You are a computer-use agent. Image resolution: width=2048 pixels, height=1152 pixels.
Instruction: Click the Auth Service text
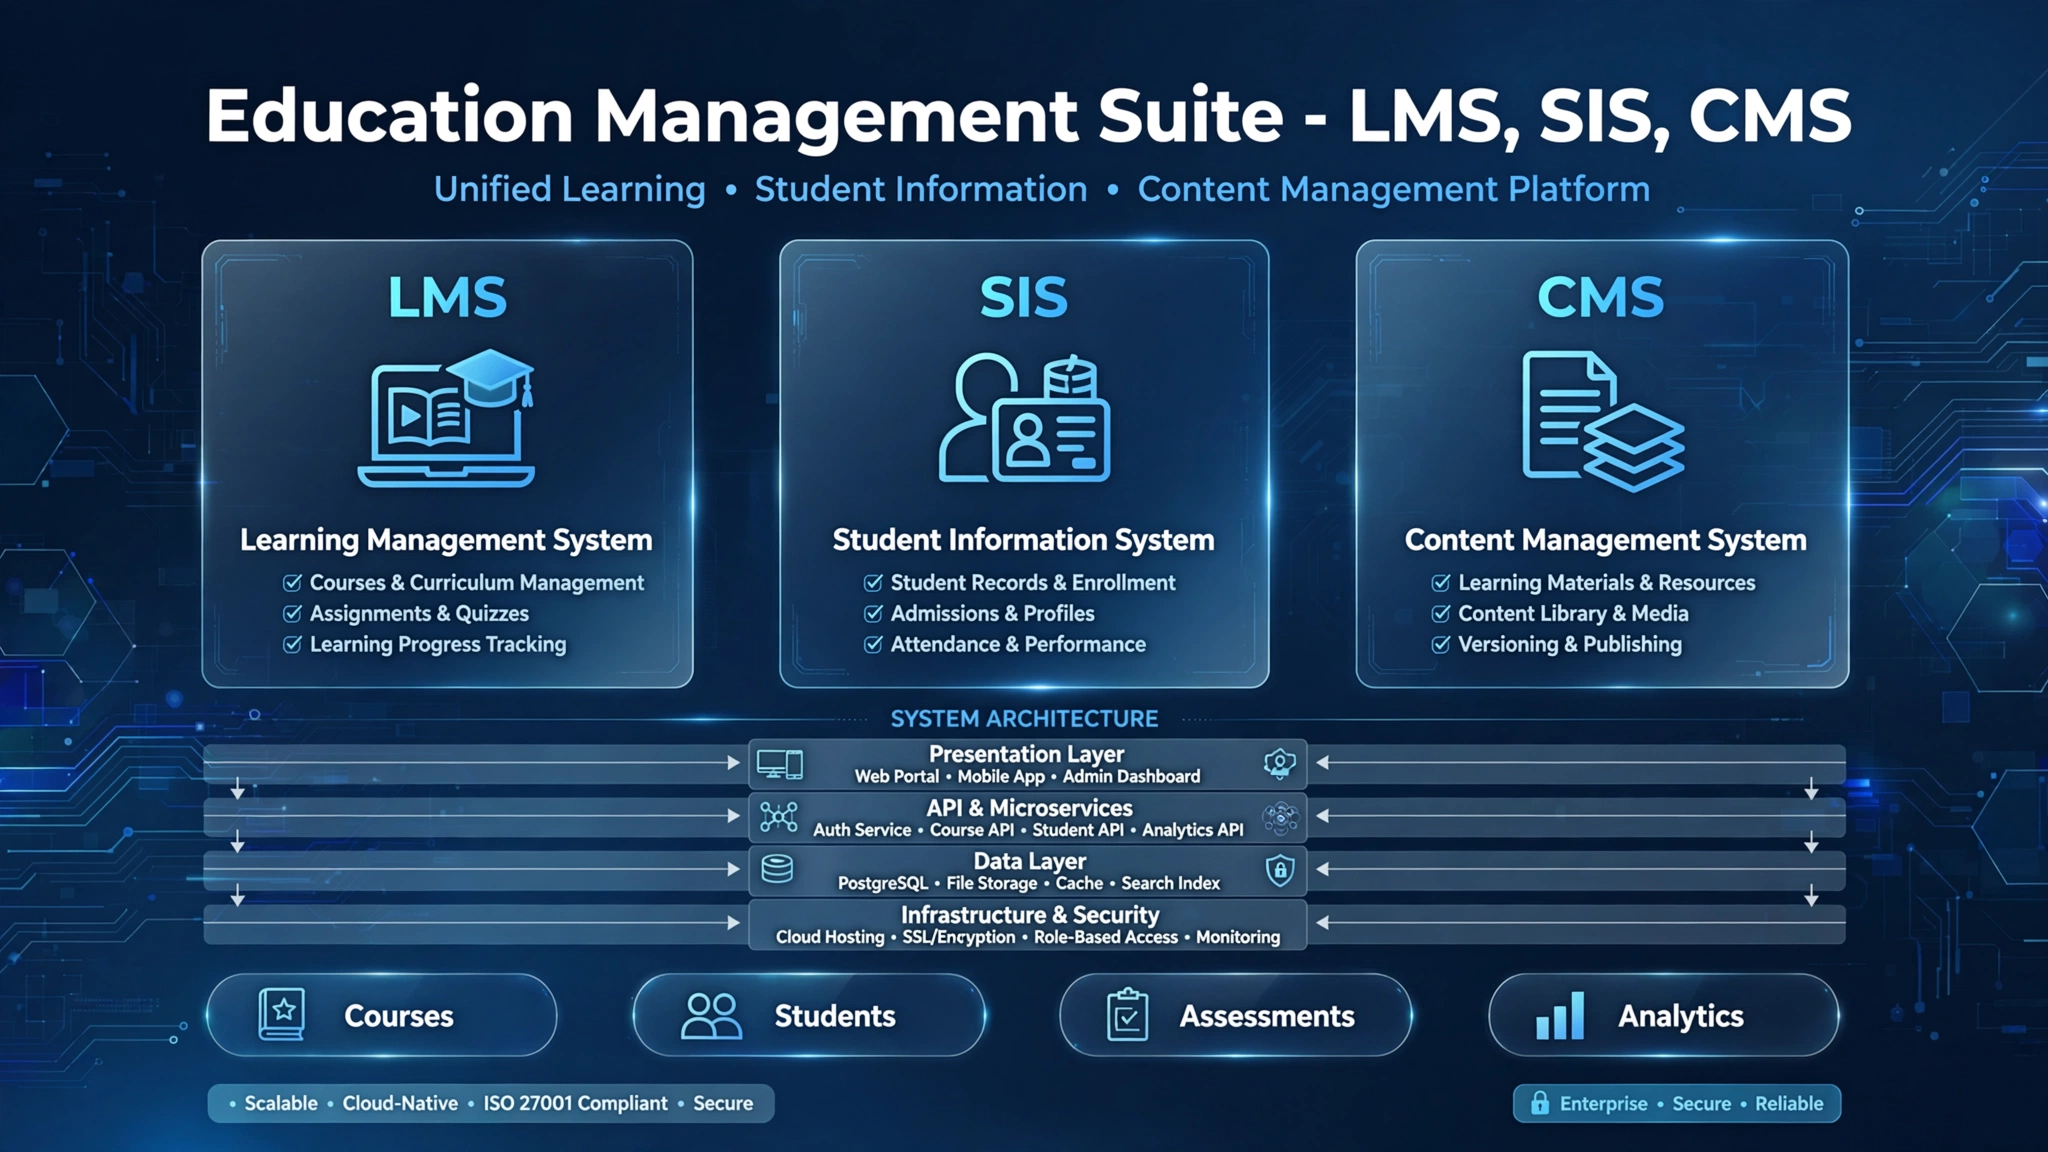pyautogui.click(x=862, y=830)
